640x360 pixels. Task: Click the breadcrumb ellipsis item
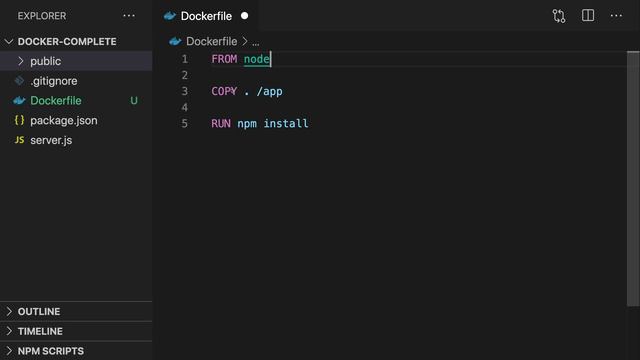coord(256,42)
